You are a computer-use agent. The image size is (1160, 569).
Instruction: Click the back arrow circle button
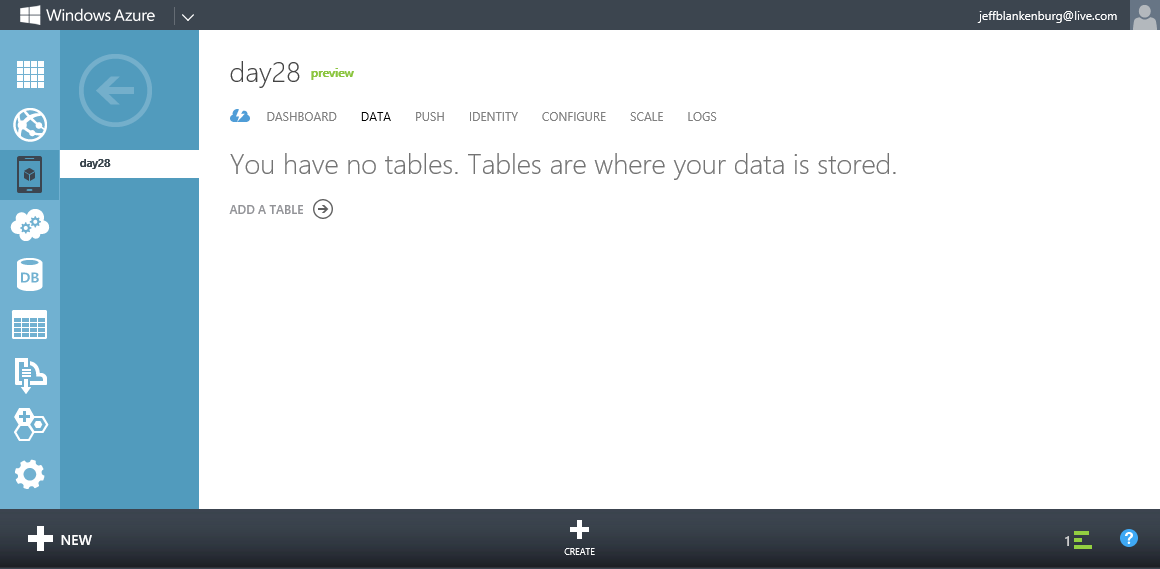coord(115,92)
